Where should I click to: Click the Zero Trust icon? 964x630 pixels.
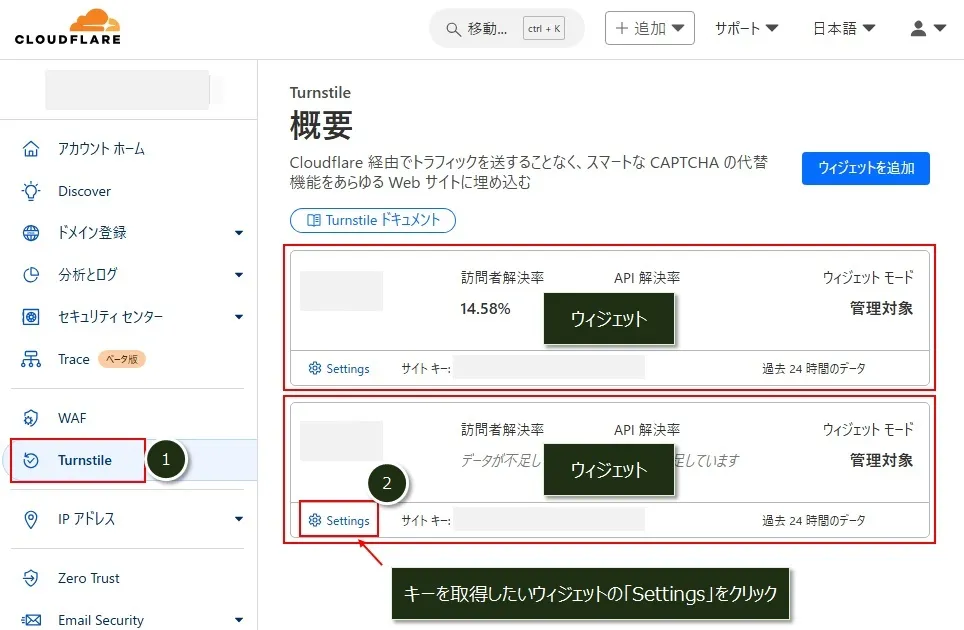[x=31, y=578]
